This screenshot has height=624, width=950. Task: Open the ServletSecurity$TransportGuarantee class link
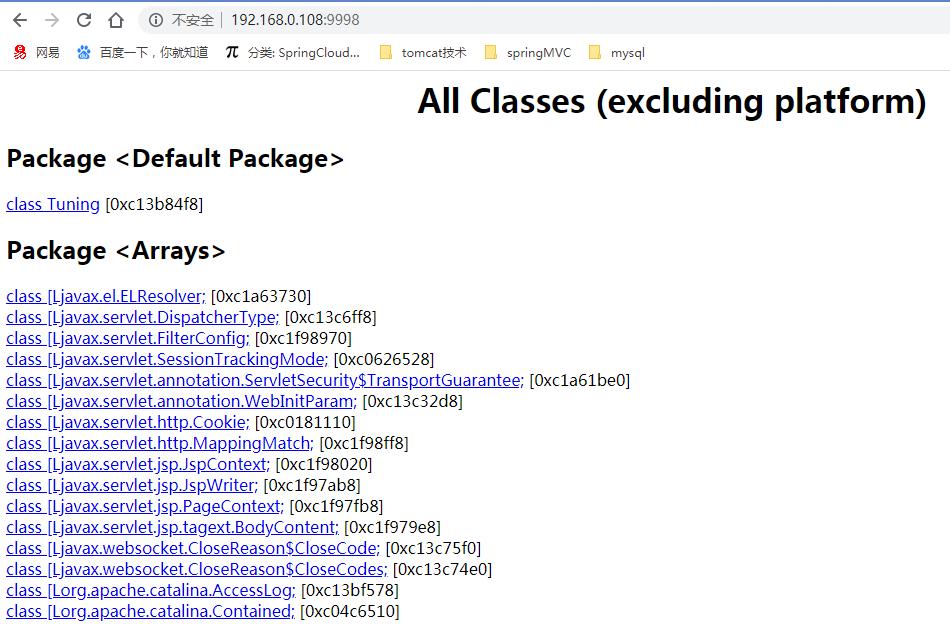coord(265,380)
